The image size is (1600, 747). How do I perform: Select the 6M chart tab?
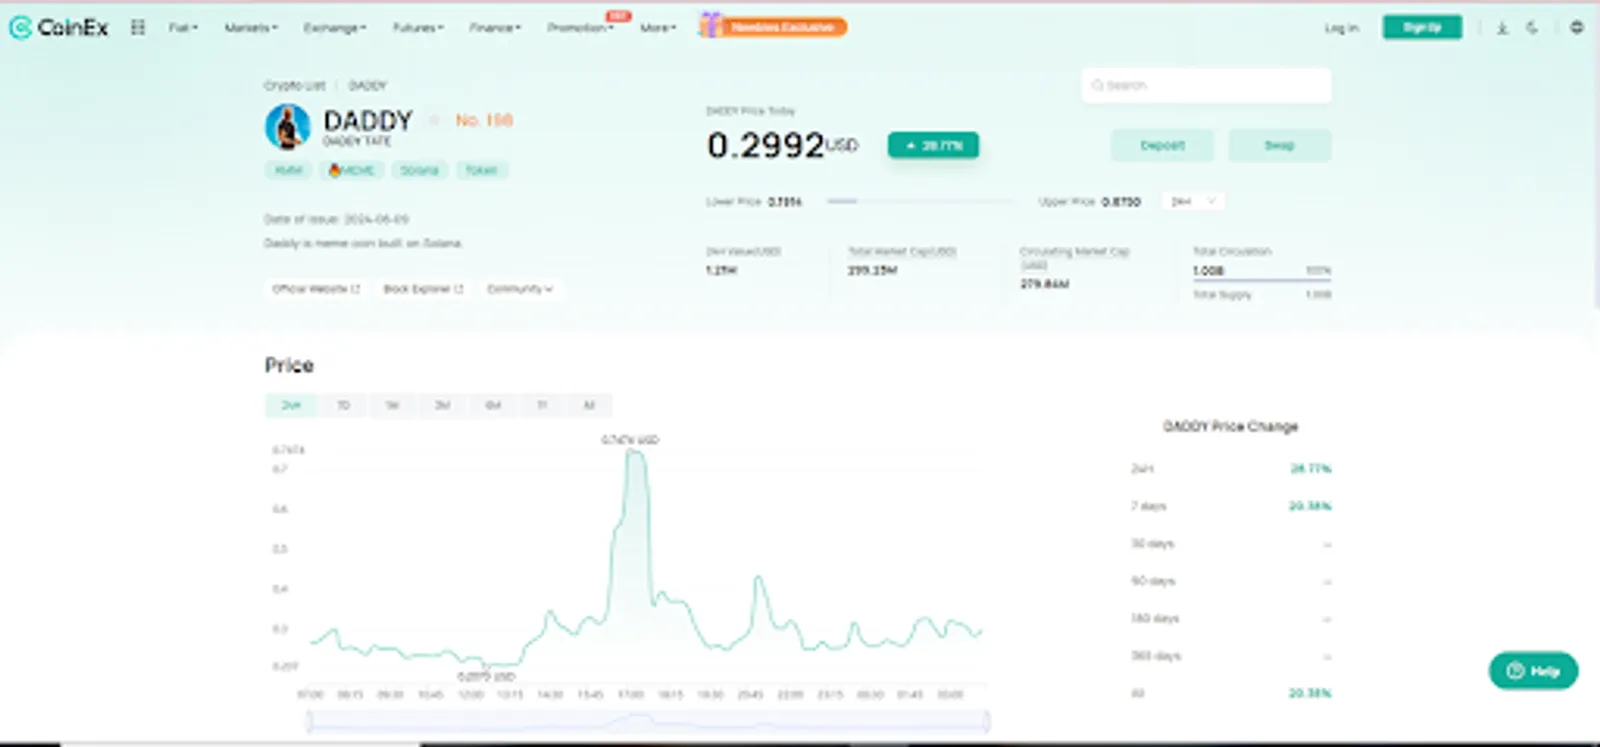[x=492, y=405]
